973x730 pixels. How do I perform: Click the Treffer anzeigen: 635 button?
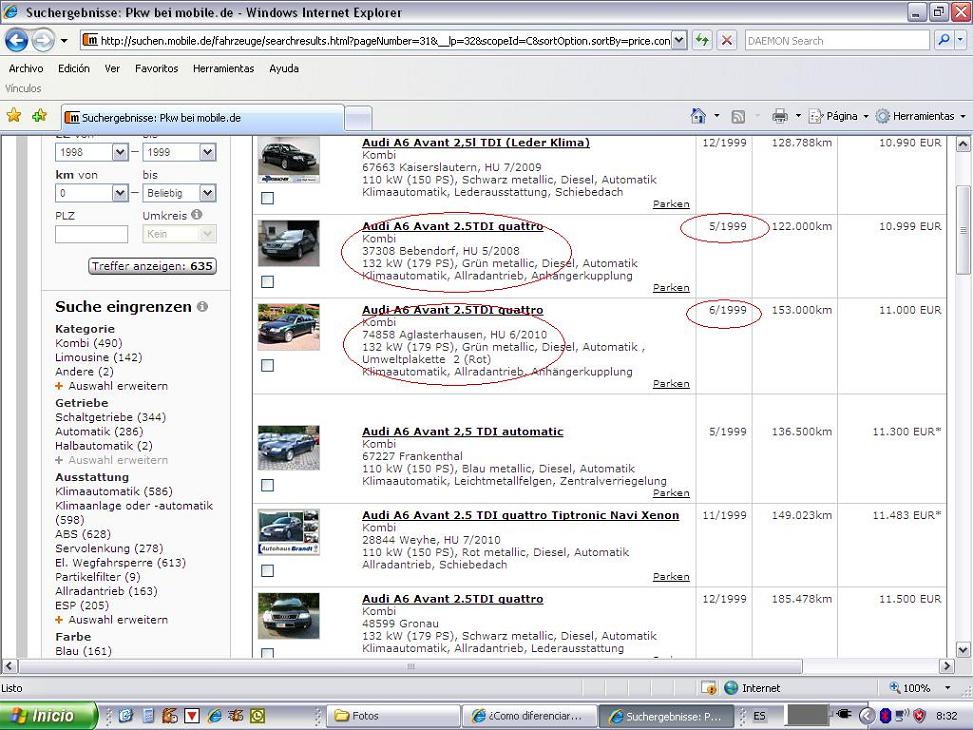pos(153,266)
